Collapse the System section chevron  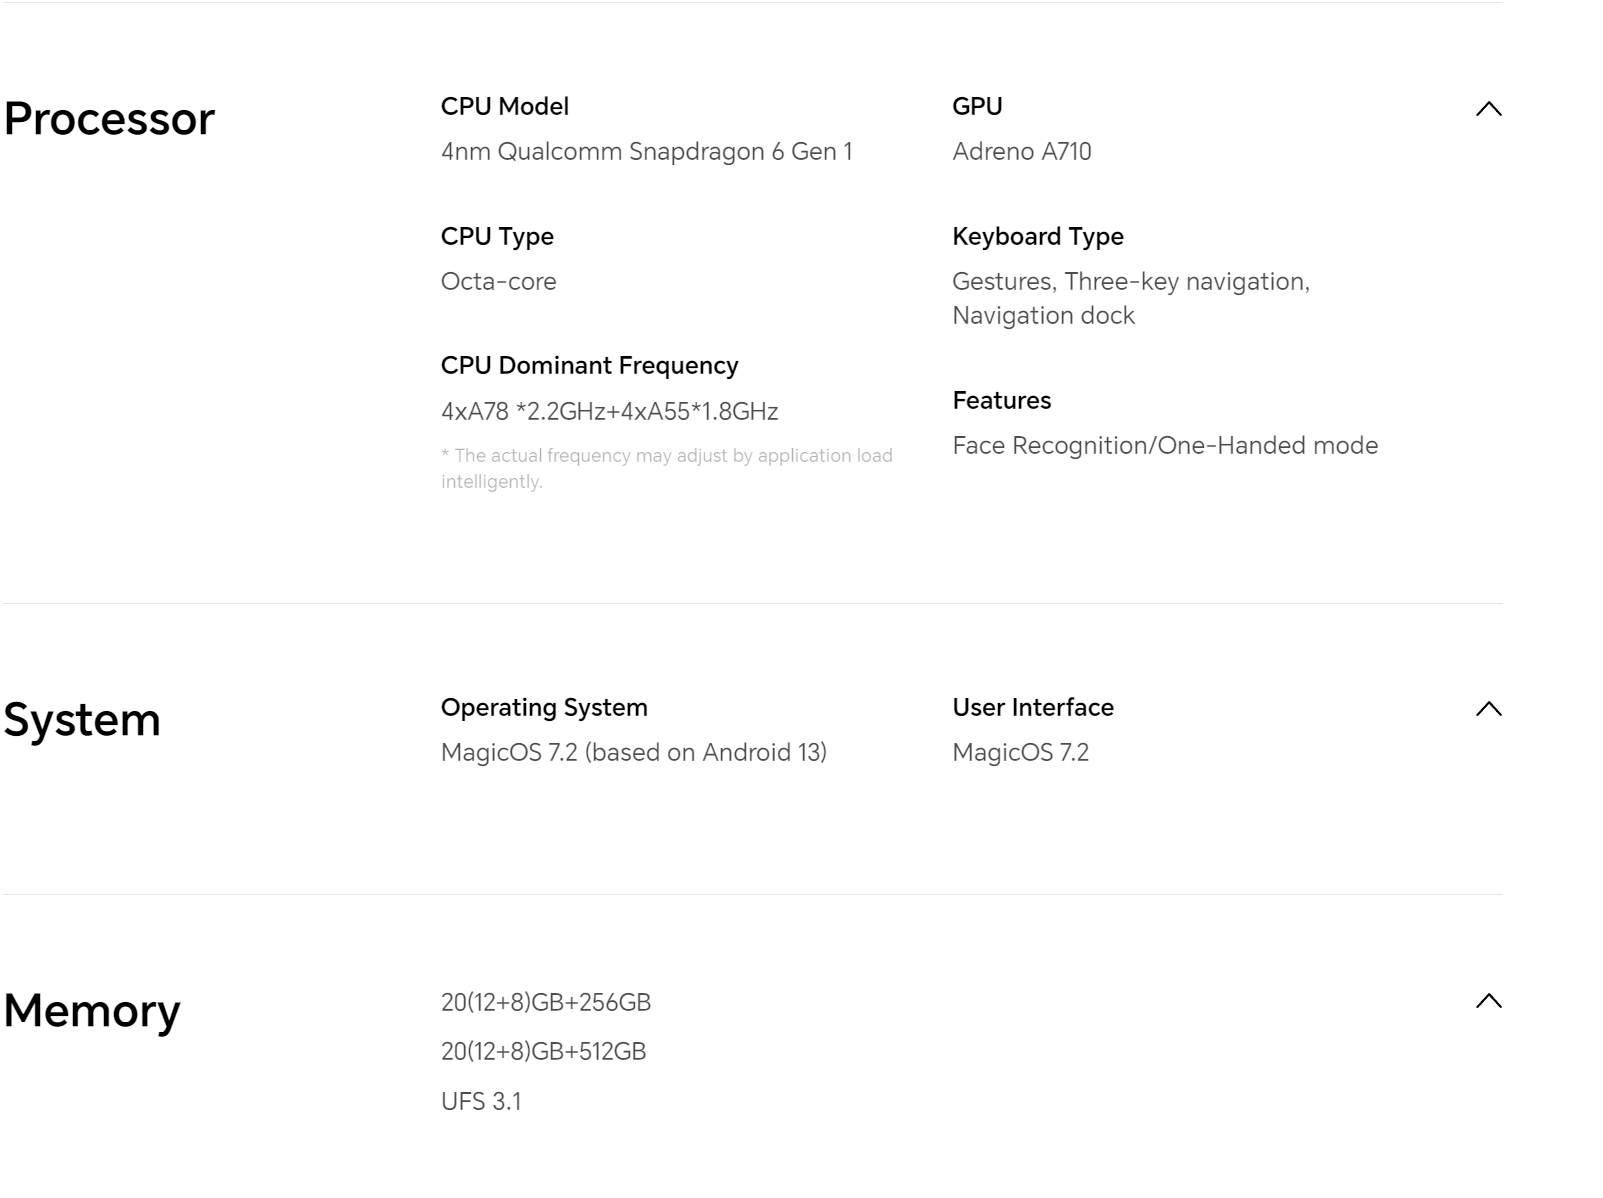click(x=1488, y=709)
